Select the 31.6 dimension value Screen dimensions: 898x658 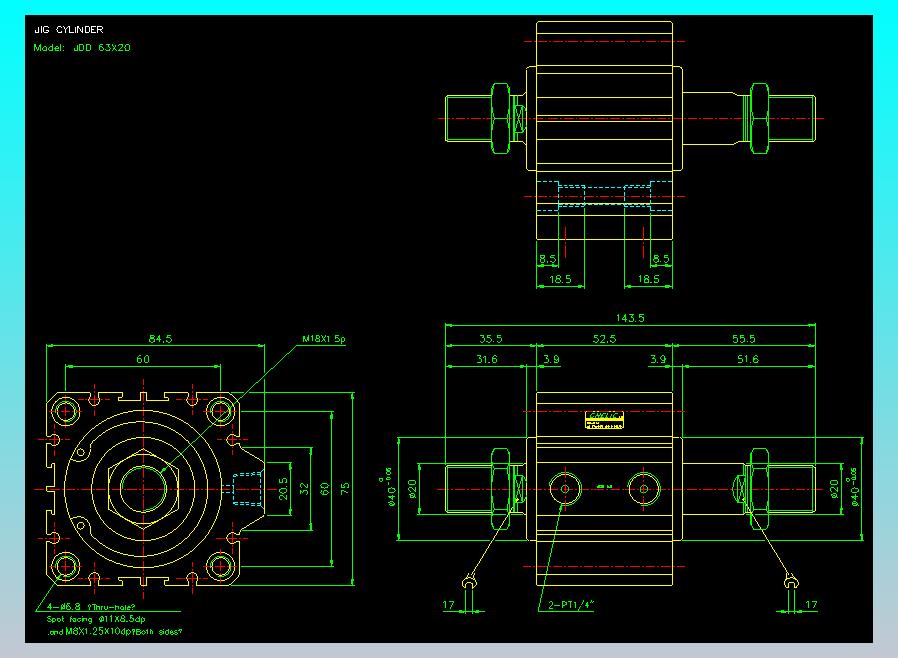487,359
